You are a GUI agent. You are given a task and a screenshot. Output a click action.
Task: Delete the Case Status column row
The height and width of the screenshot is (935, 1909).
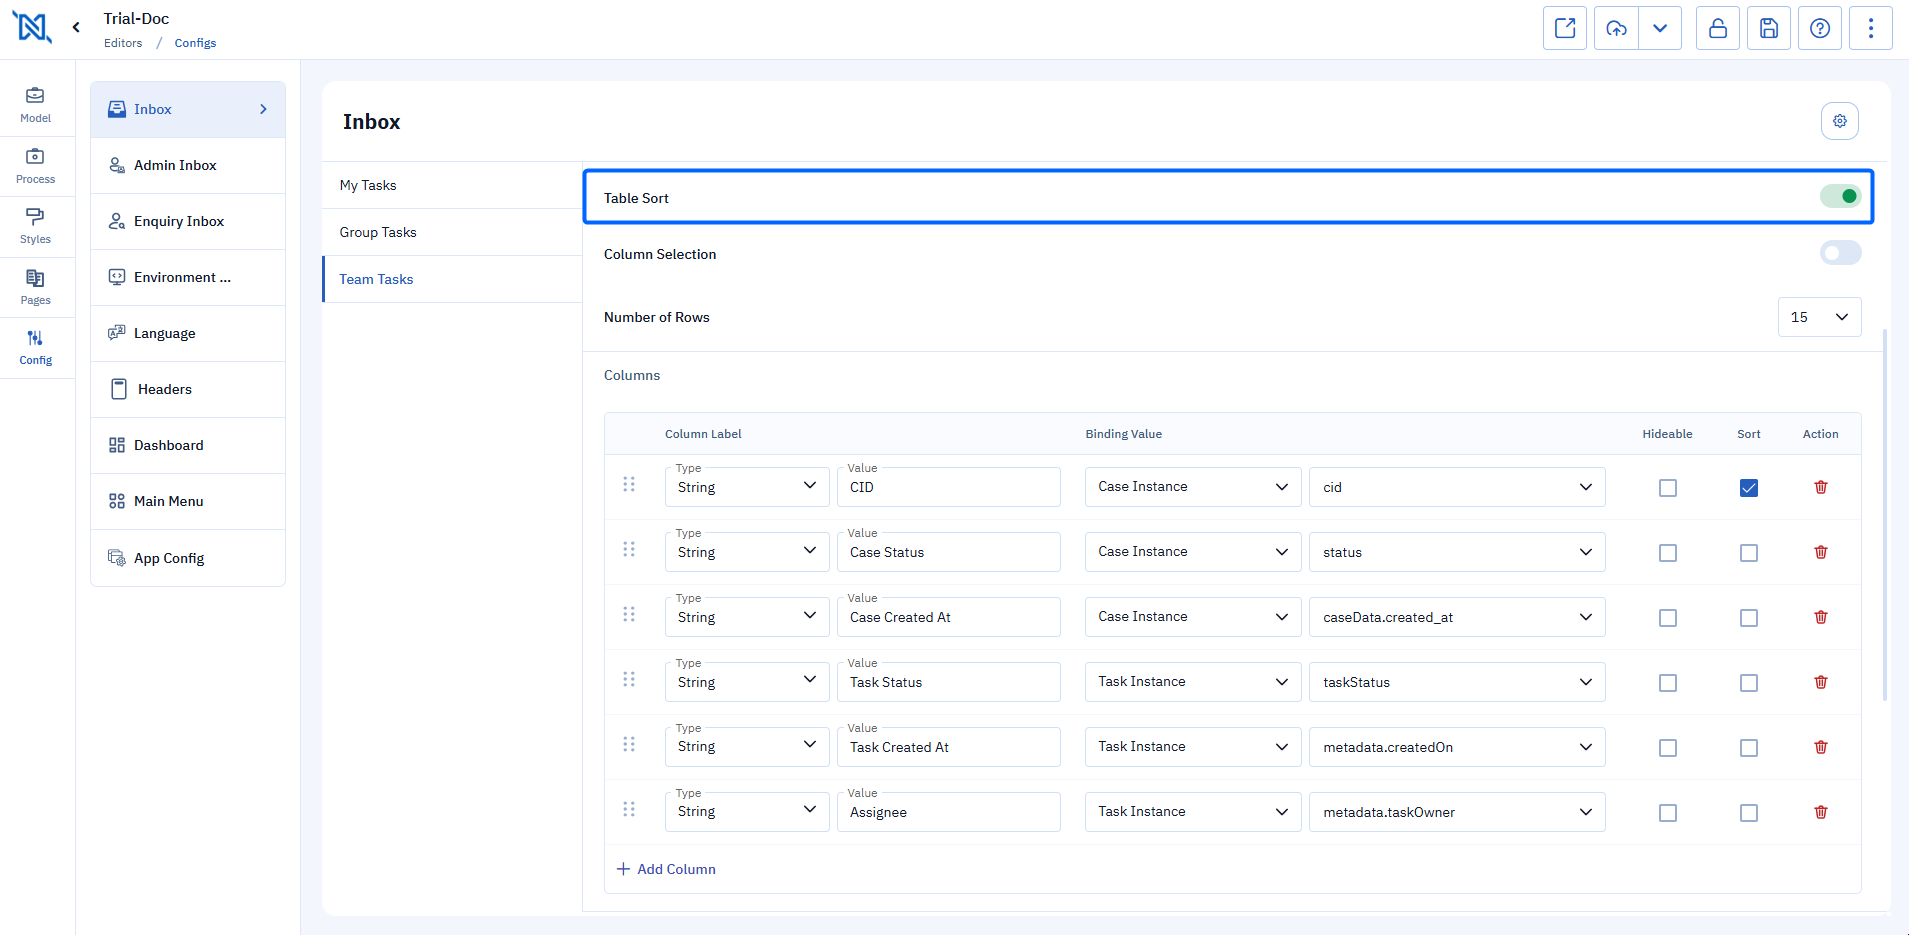1820,552
